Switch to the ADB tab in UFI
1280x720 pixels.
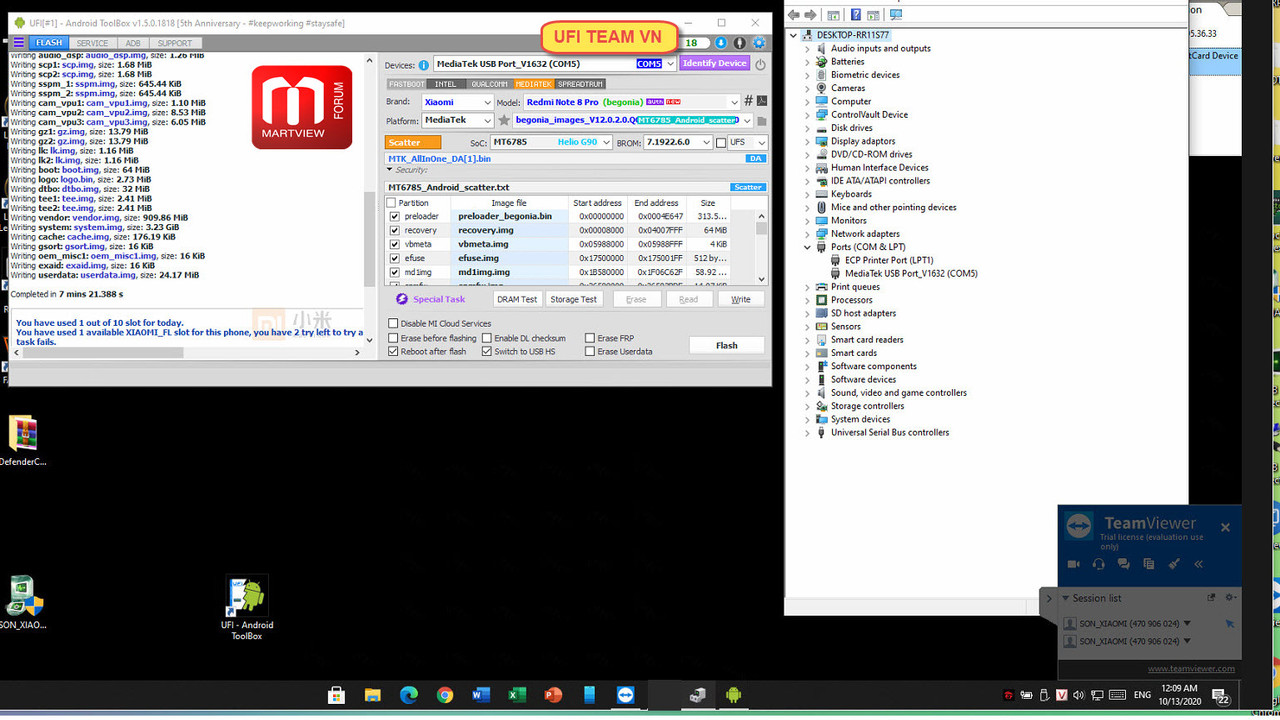133,43
